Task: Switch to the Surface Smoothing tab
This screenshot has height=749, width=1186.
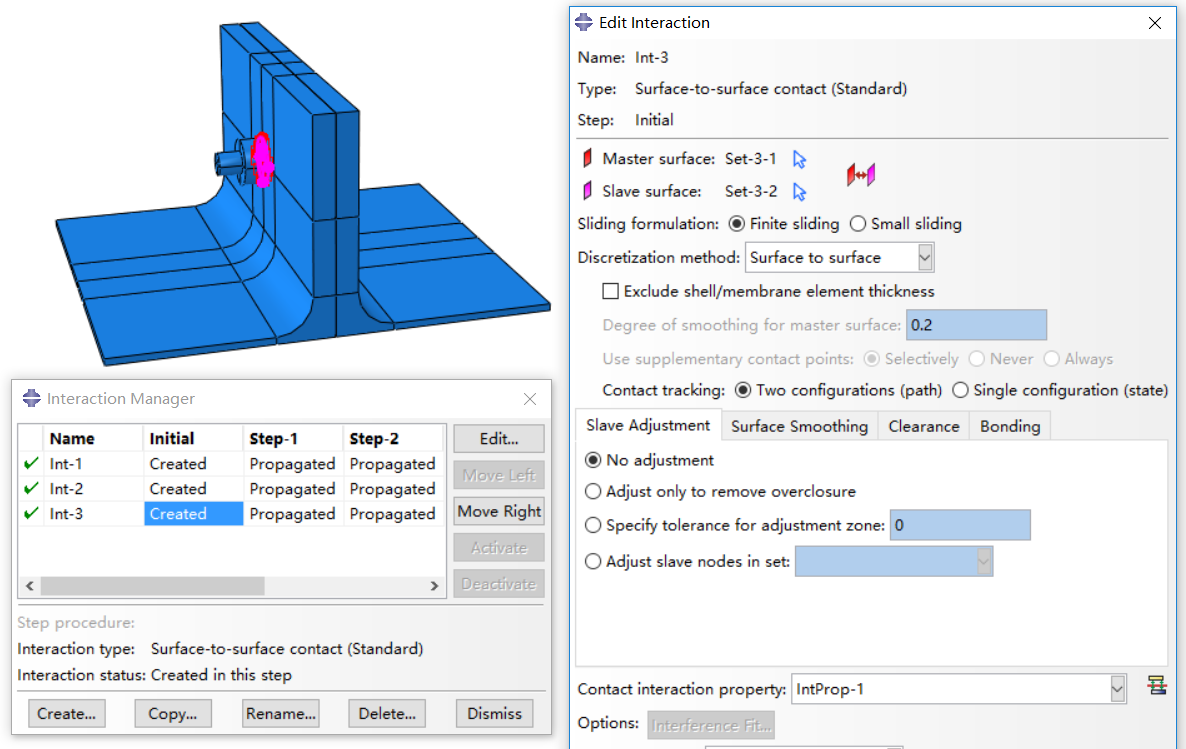Action: [799, 427]
